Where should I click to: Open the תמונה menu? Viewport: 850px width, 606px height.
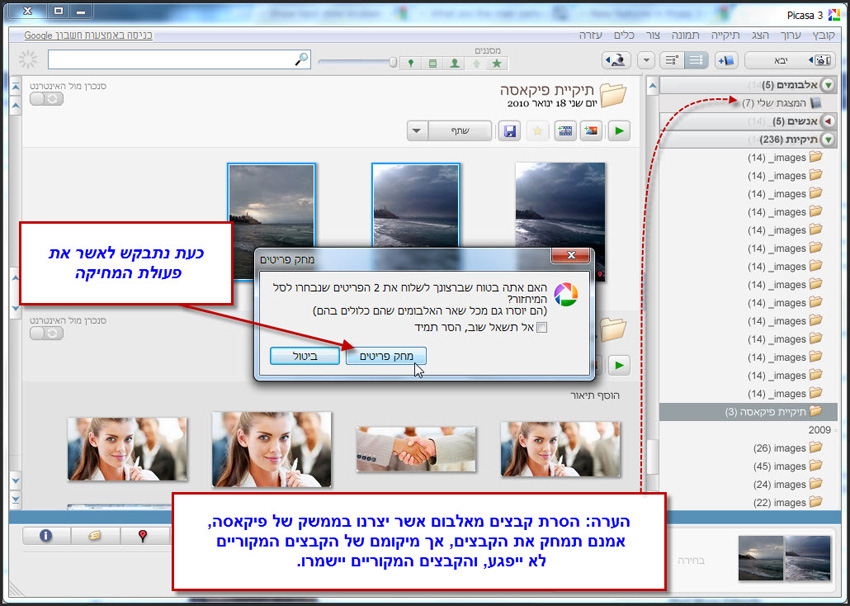point(686,35)
